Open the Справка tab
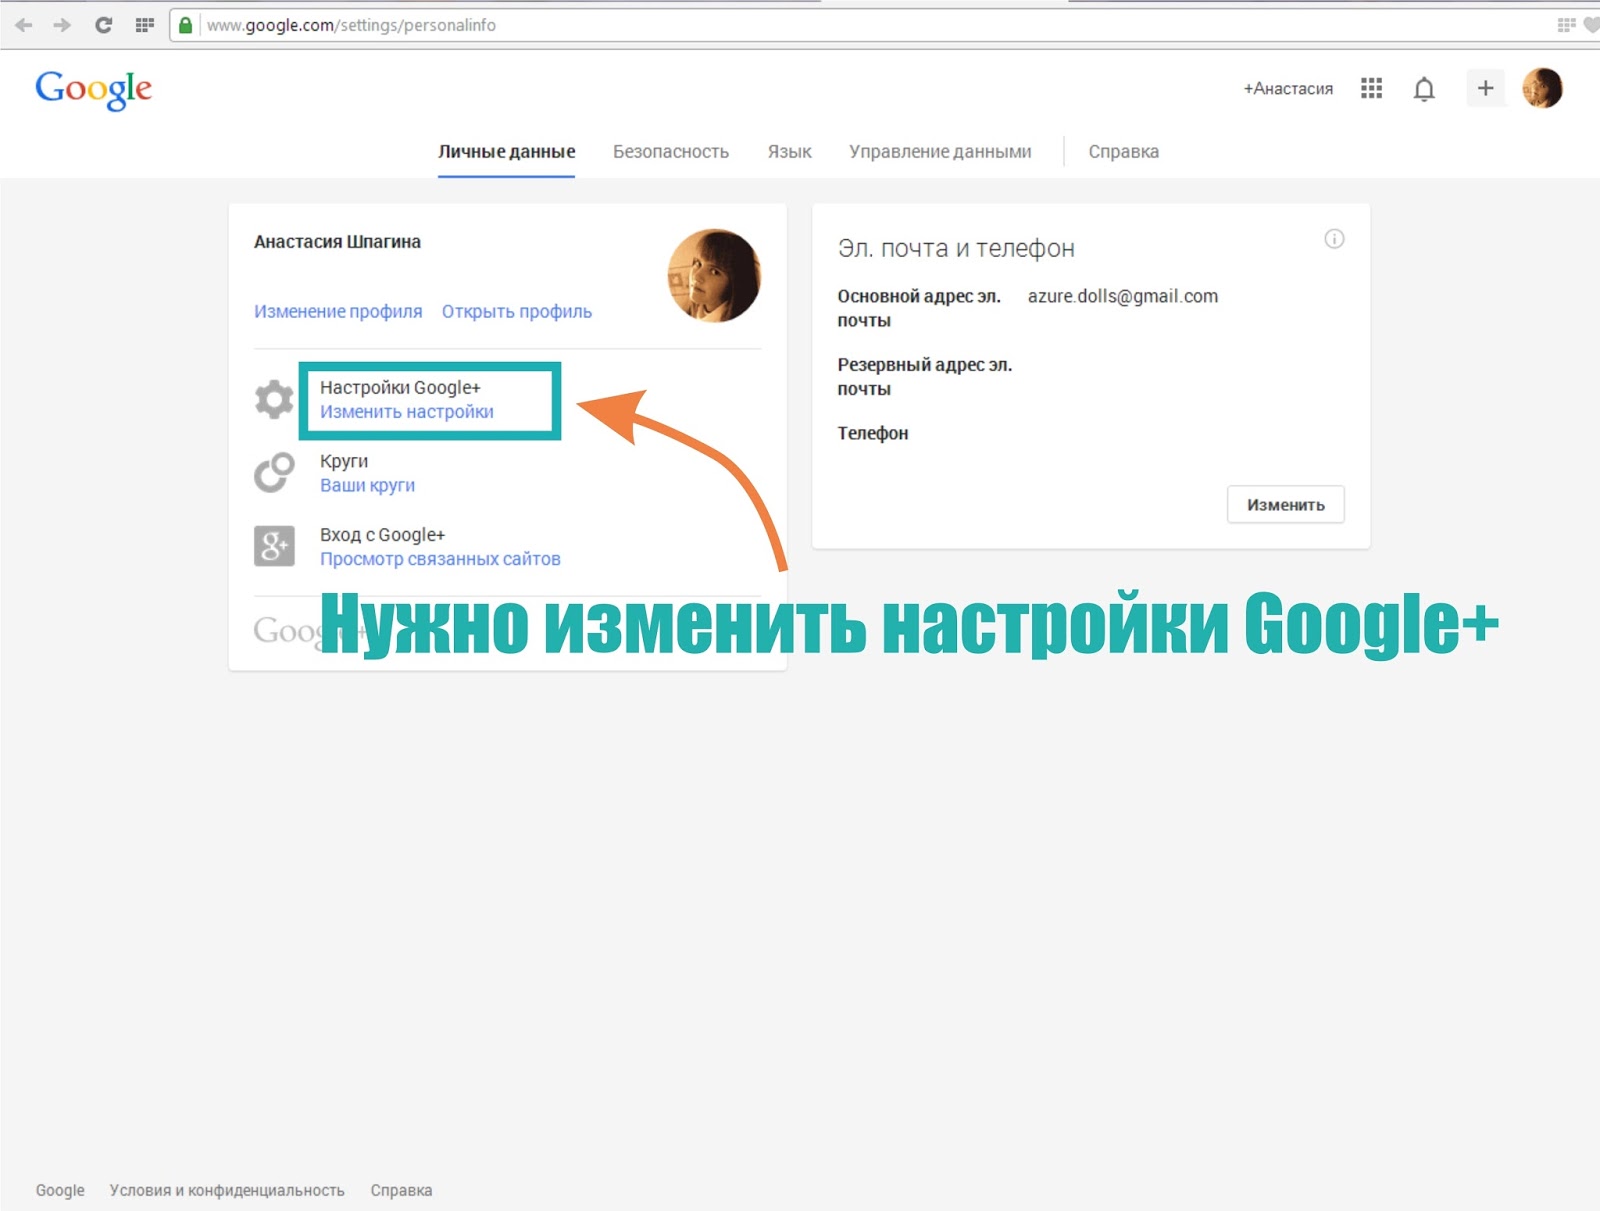 pos(1124,152)
